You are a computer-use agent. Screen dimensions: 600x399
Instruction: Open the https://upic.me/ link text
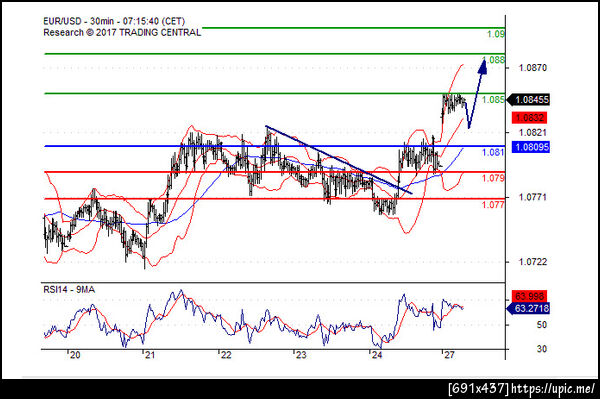553,389
